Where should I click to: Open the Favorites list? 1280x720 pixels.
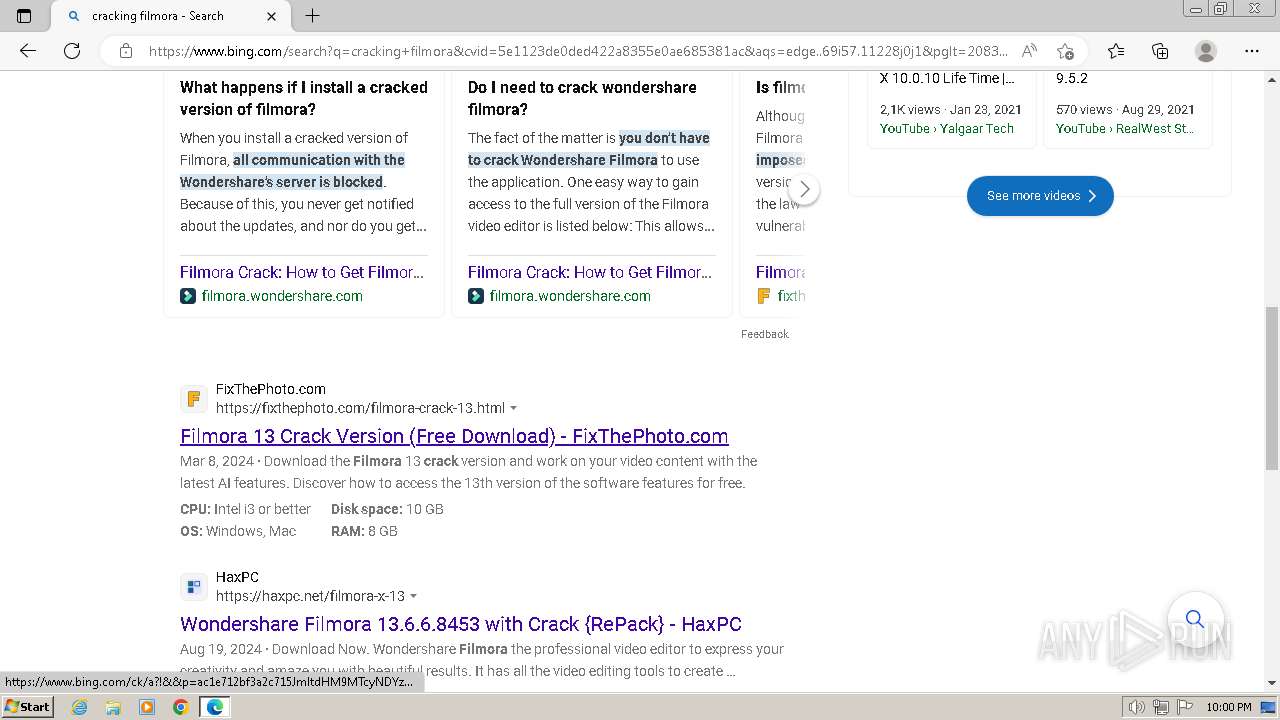1116,51
